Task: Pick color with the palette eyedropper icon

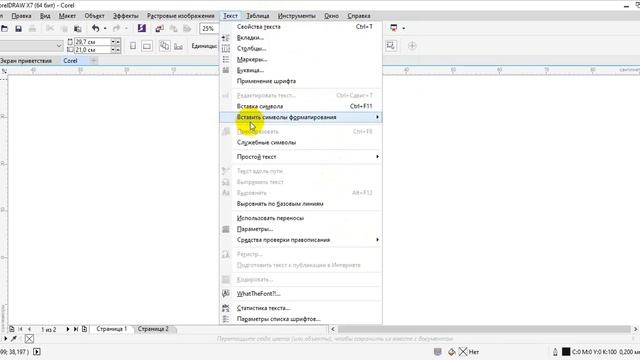Action: [x=14, y=339]
